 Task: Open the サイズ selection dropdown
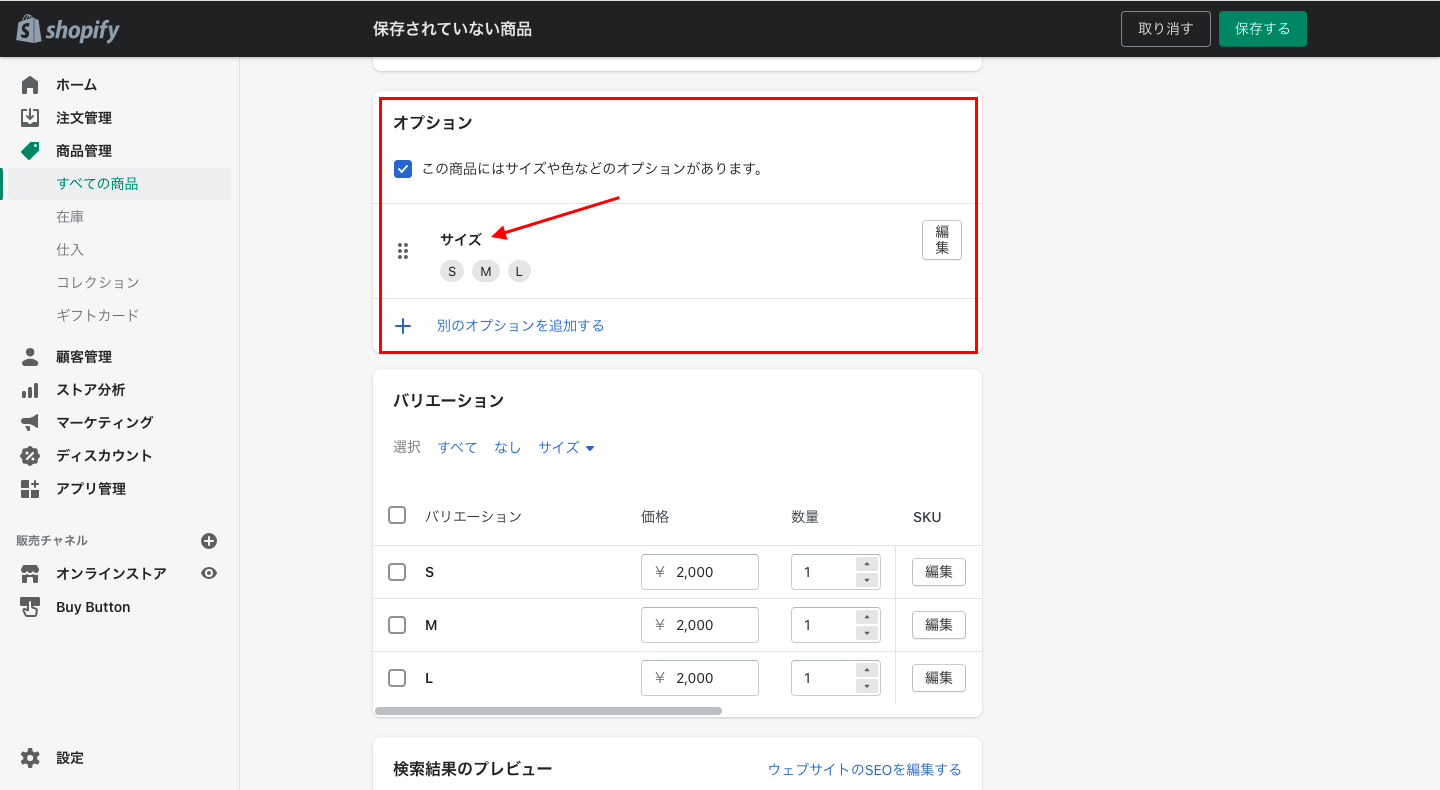tap(566, 448)
